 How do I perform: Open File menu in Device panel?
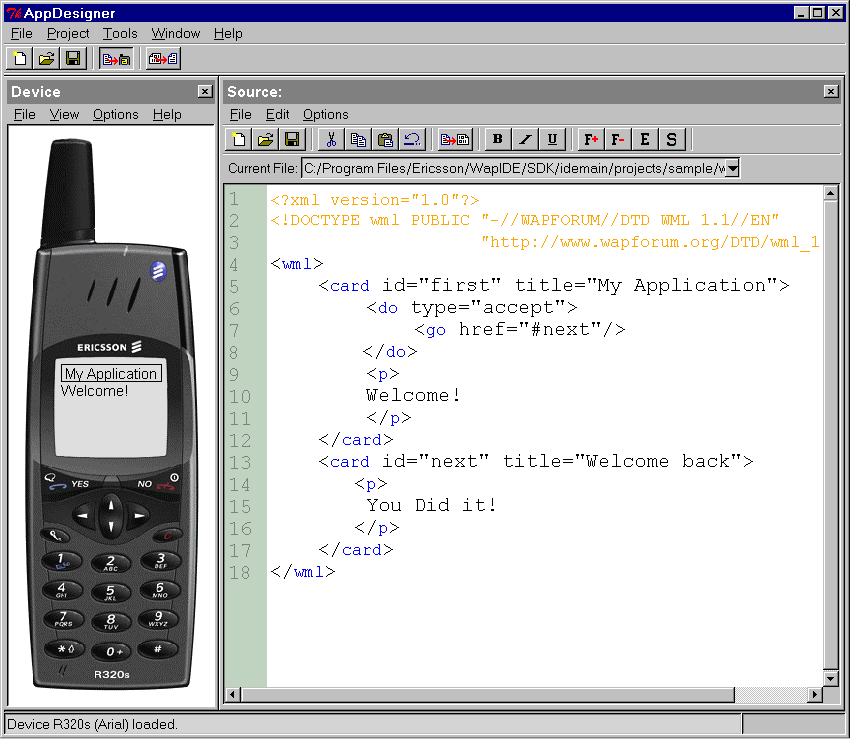(24, 114)
